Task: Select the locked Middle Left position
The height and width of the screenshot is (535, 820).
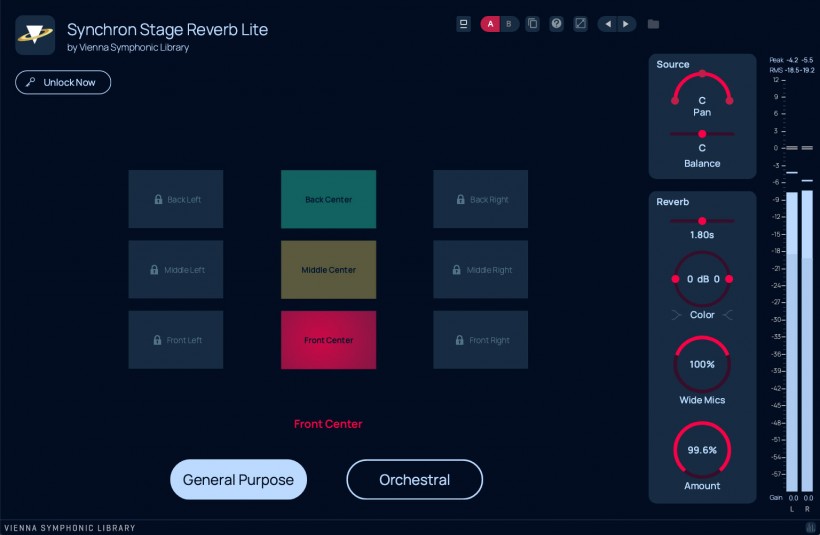Action: (x=176, y=270)
